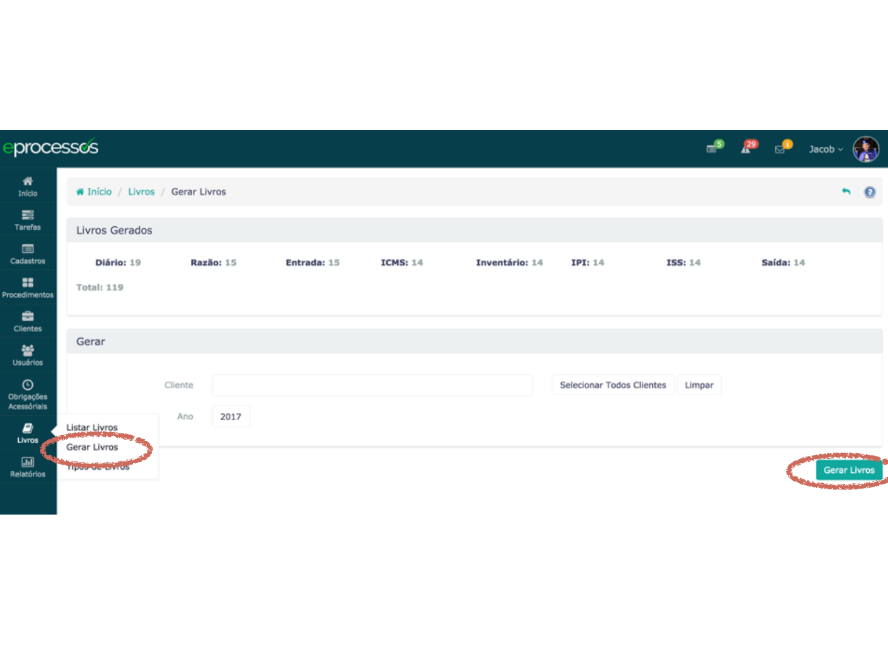This screenshot has height=667, width=888.
Task: Go to Cadastros in the sidebar
Action: point(27,249)
